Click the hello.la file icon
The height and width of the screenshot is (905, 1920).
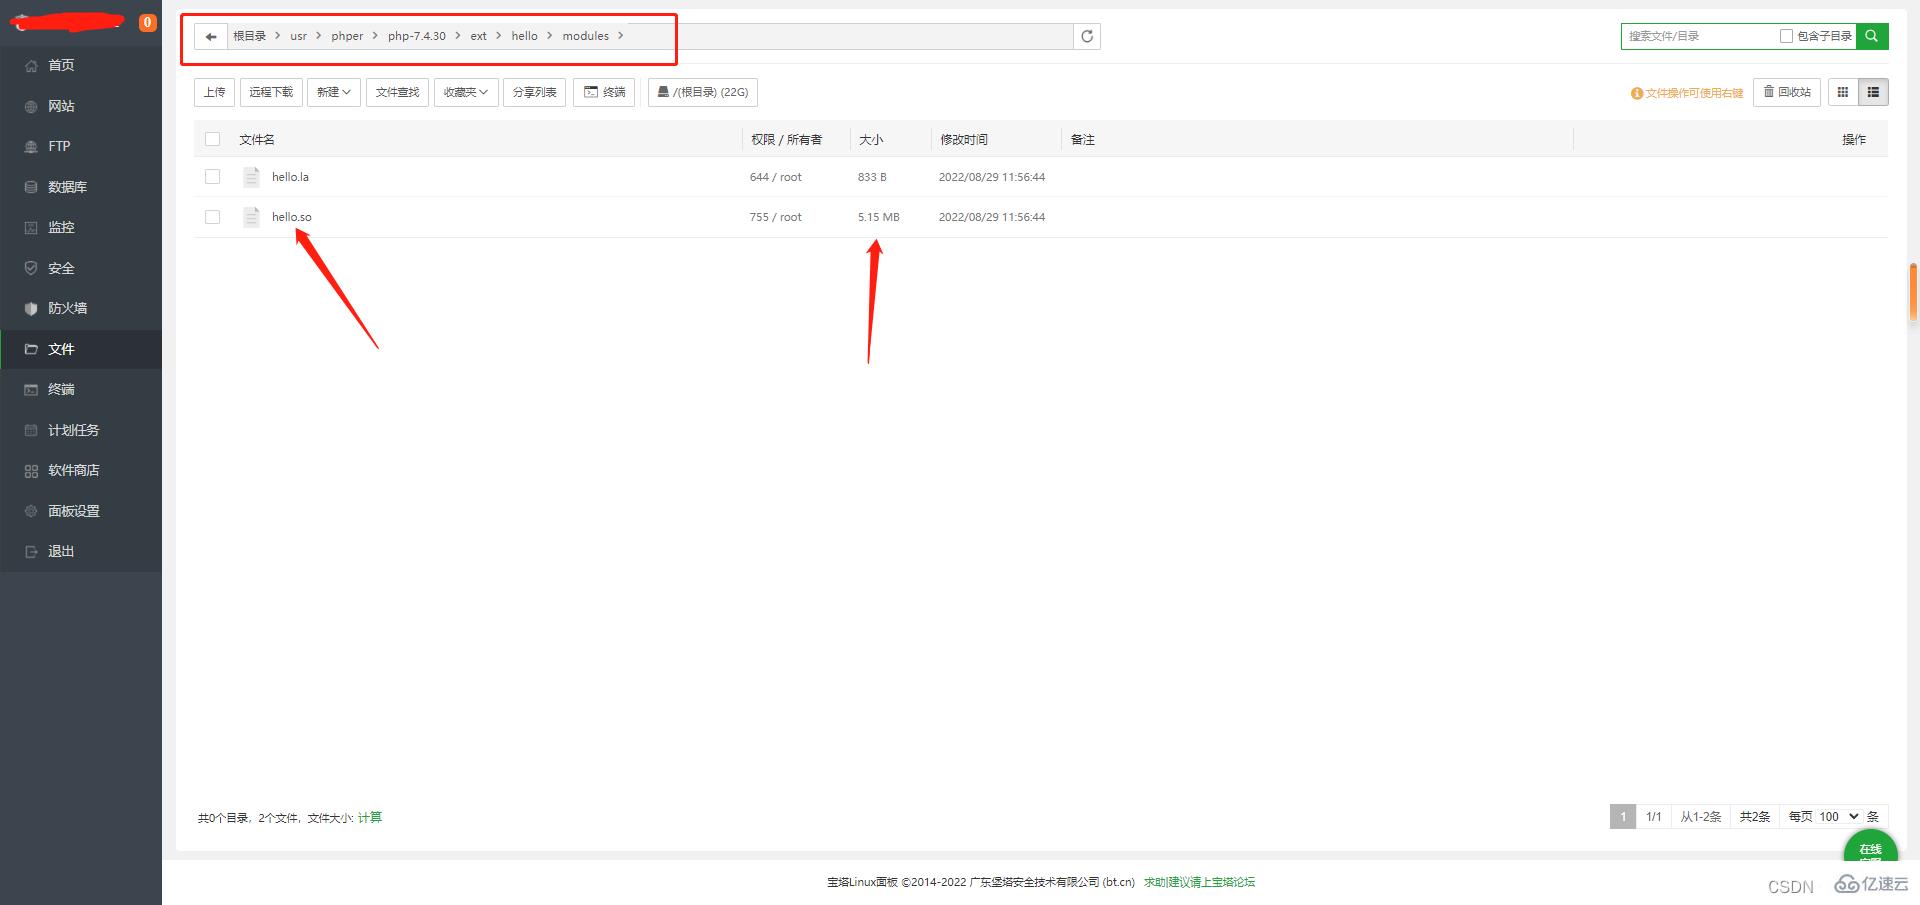tap(251, 177)
